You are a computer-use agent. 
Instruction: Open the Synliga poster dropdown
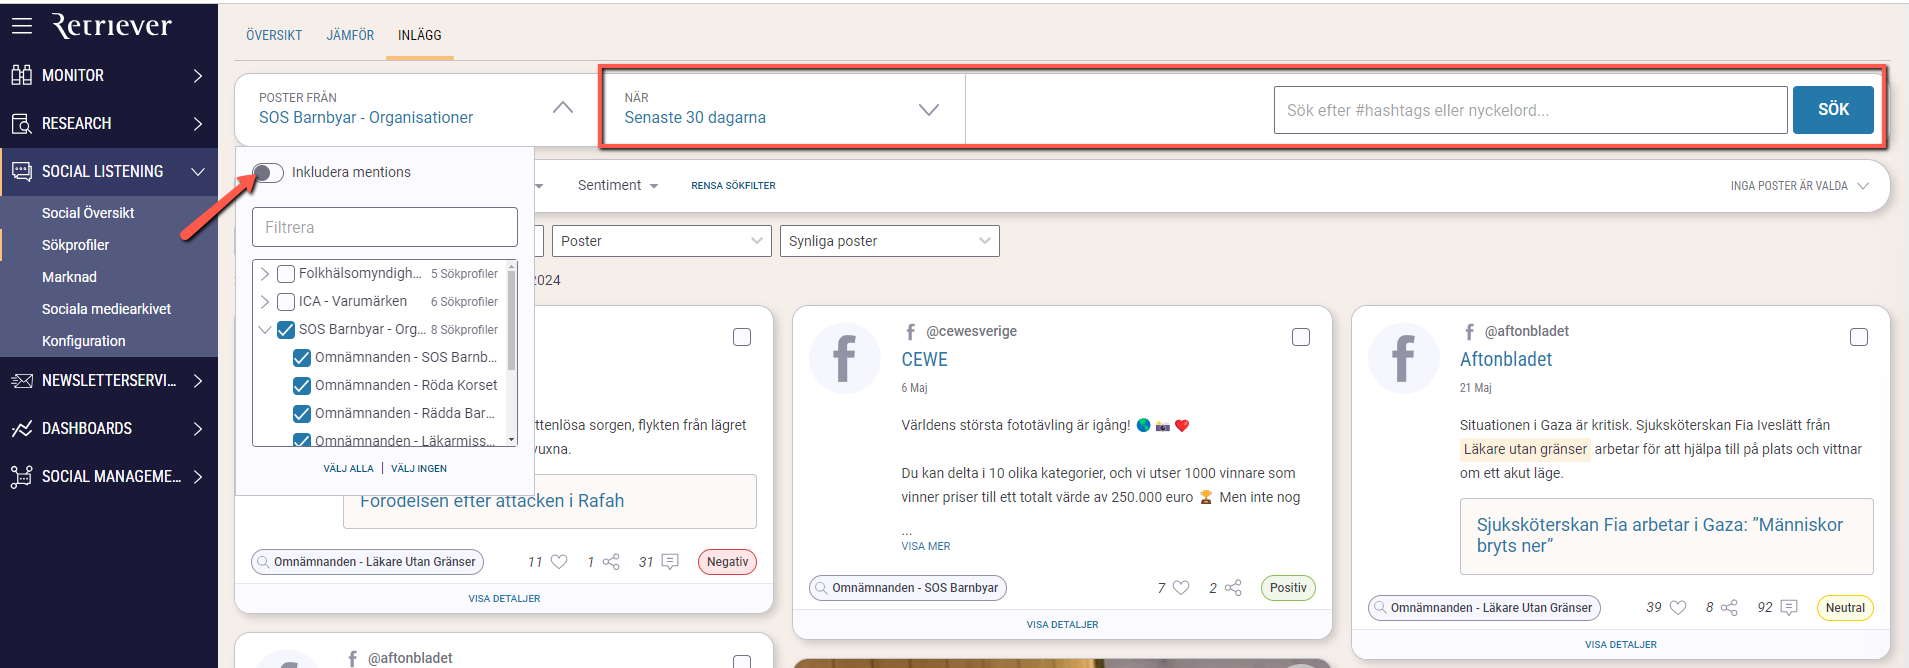(x=889, y=241)
